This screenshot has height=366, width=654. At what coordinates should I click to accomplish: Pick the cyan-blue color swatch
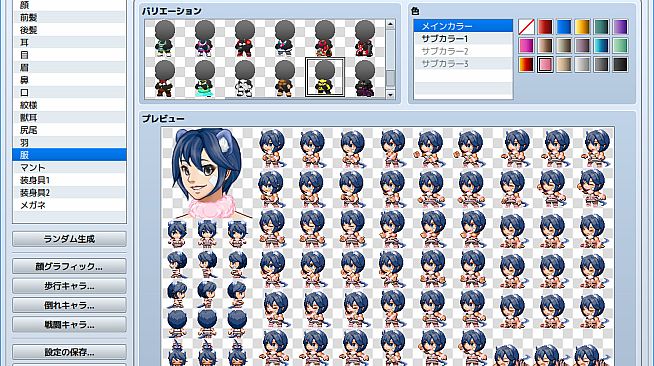[601, 46]
